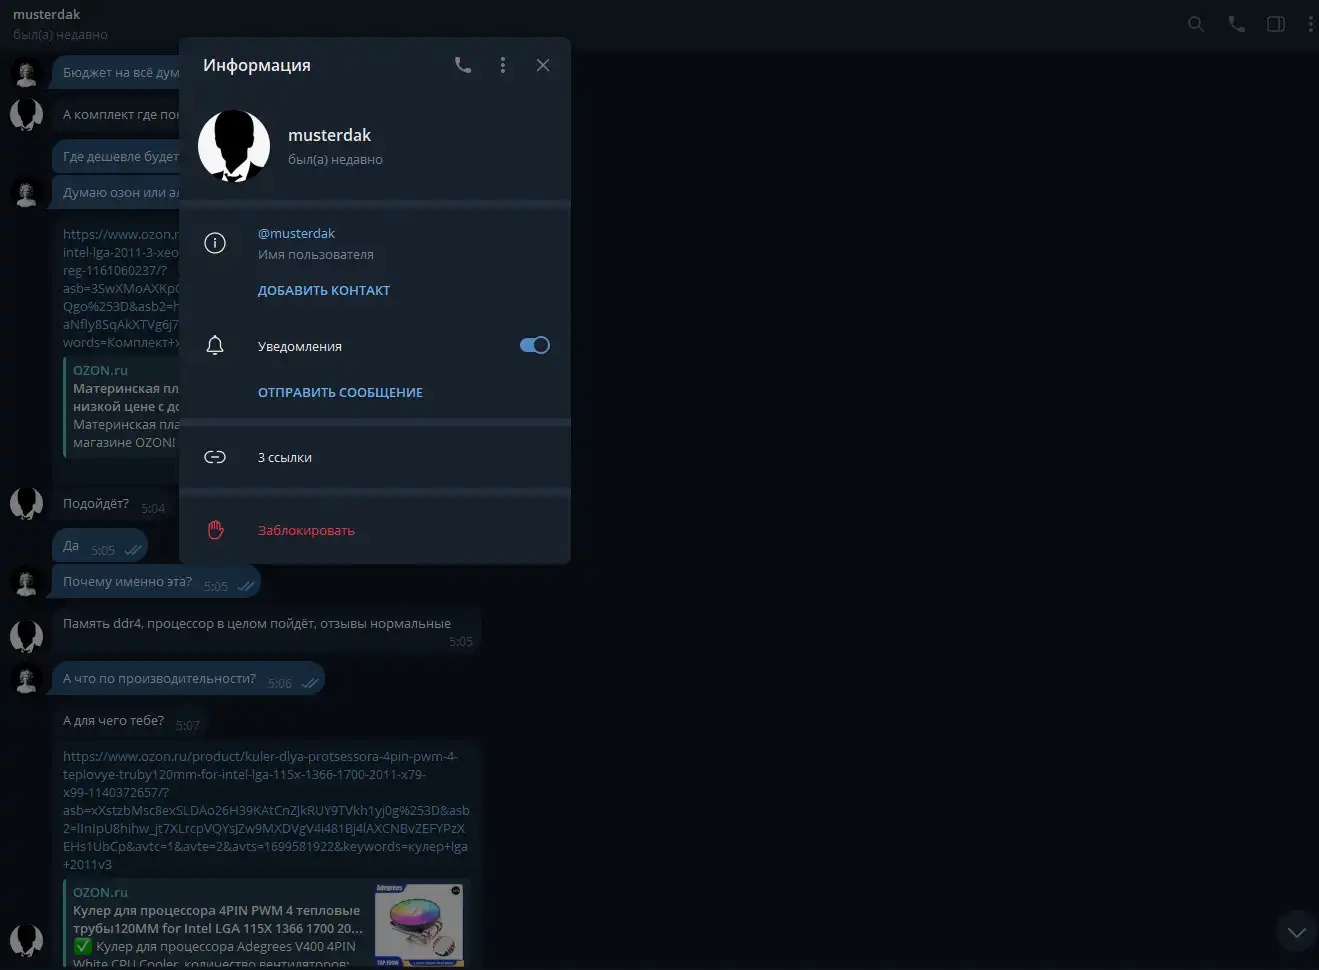Open the partly hidden Ozon motherboard URL
The image size is (1319, 970).
coord(121,288)
